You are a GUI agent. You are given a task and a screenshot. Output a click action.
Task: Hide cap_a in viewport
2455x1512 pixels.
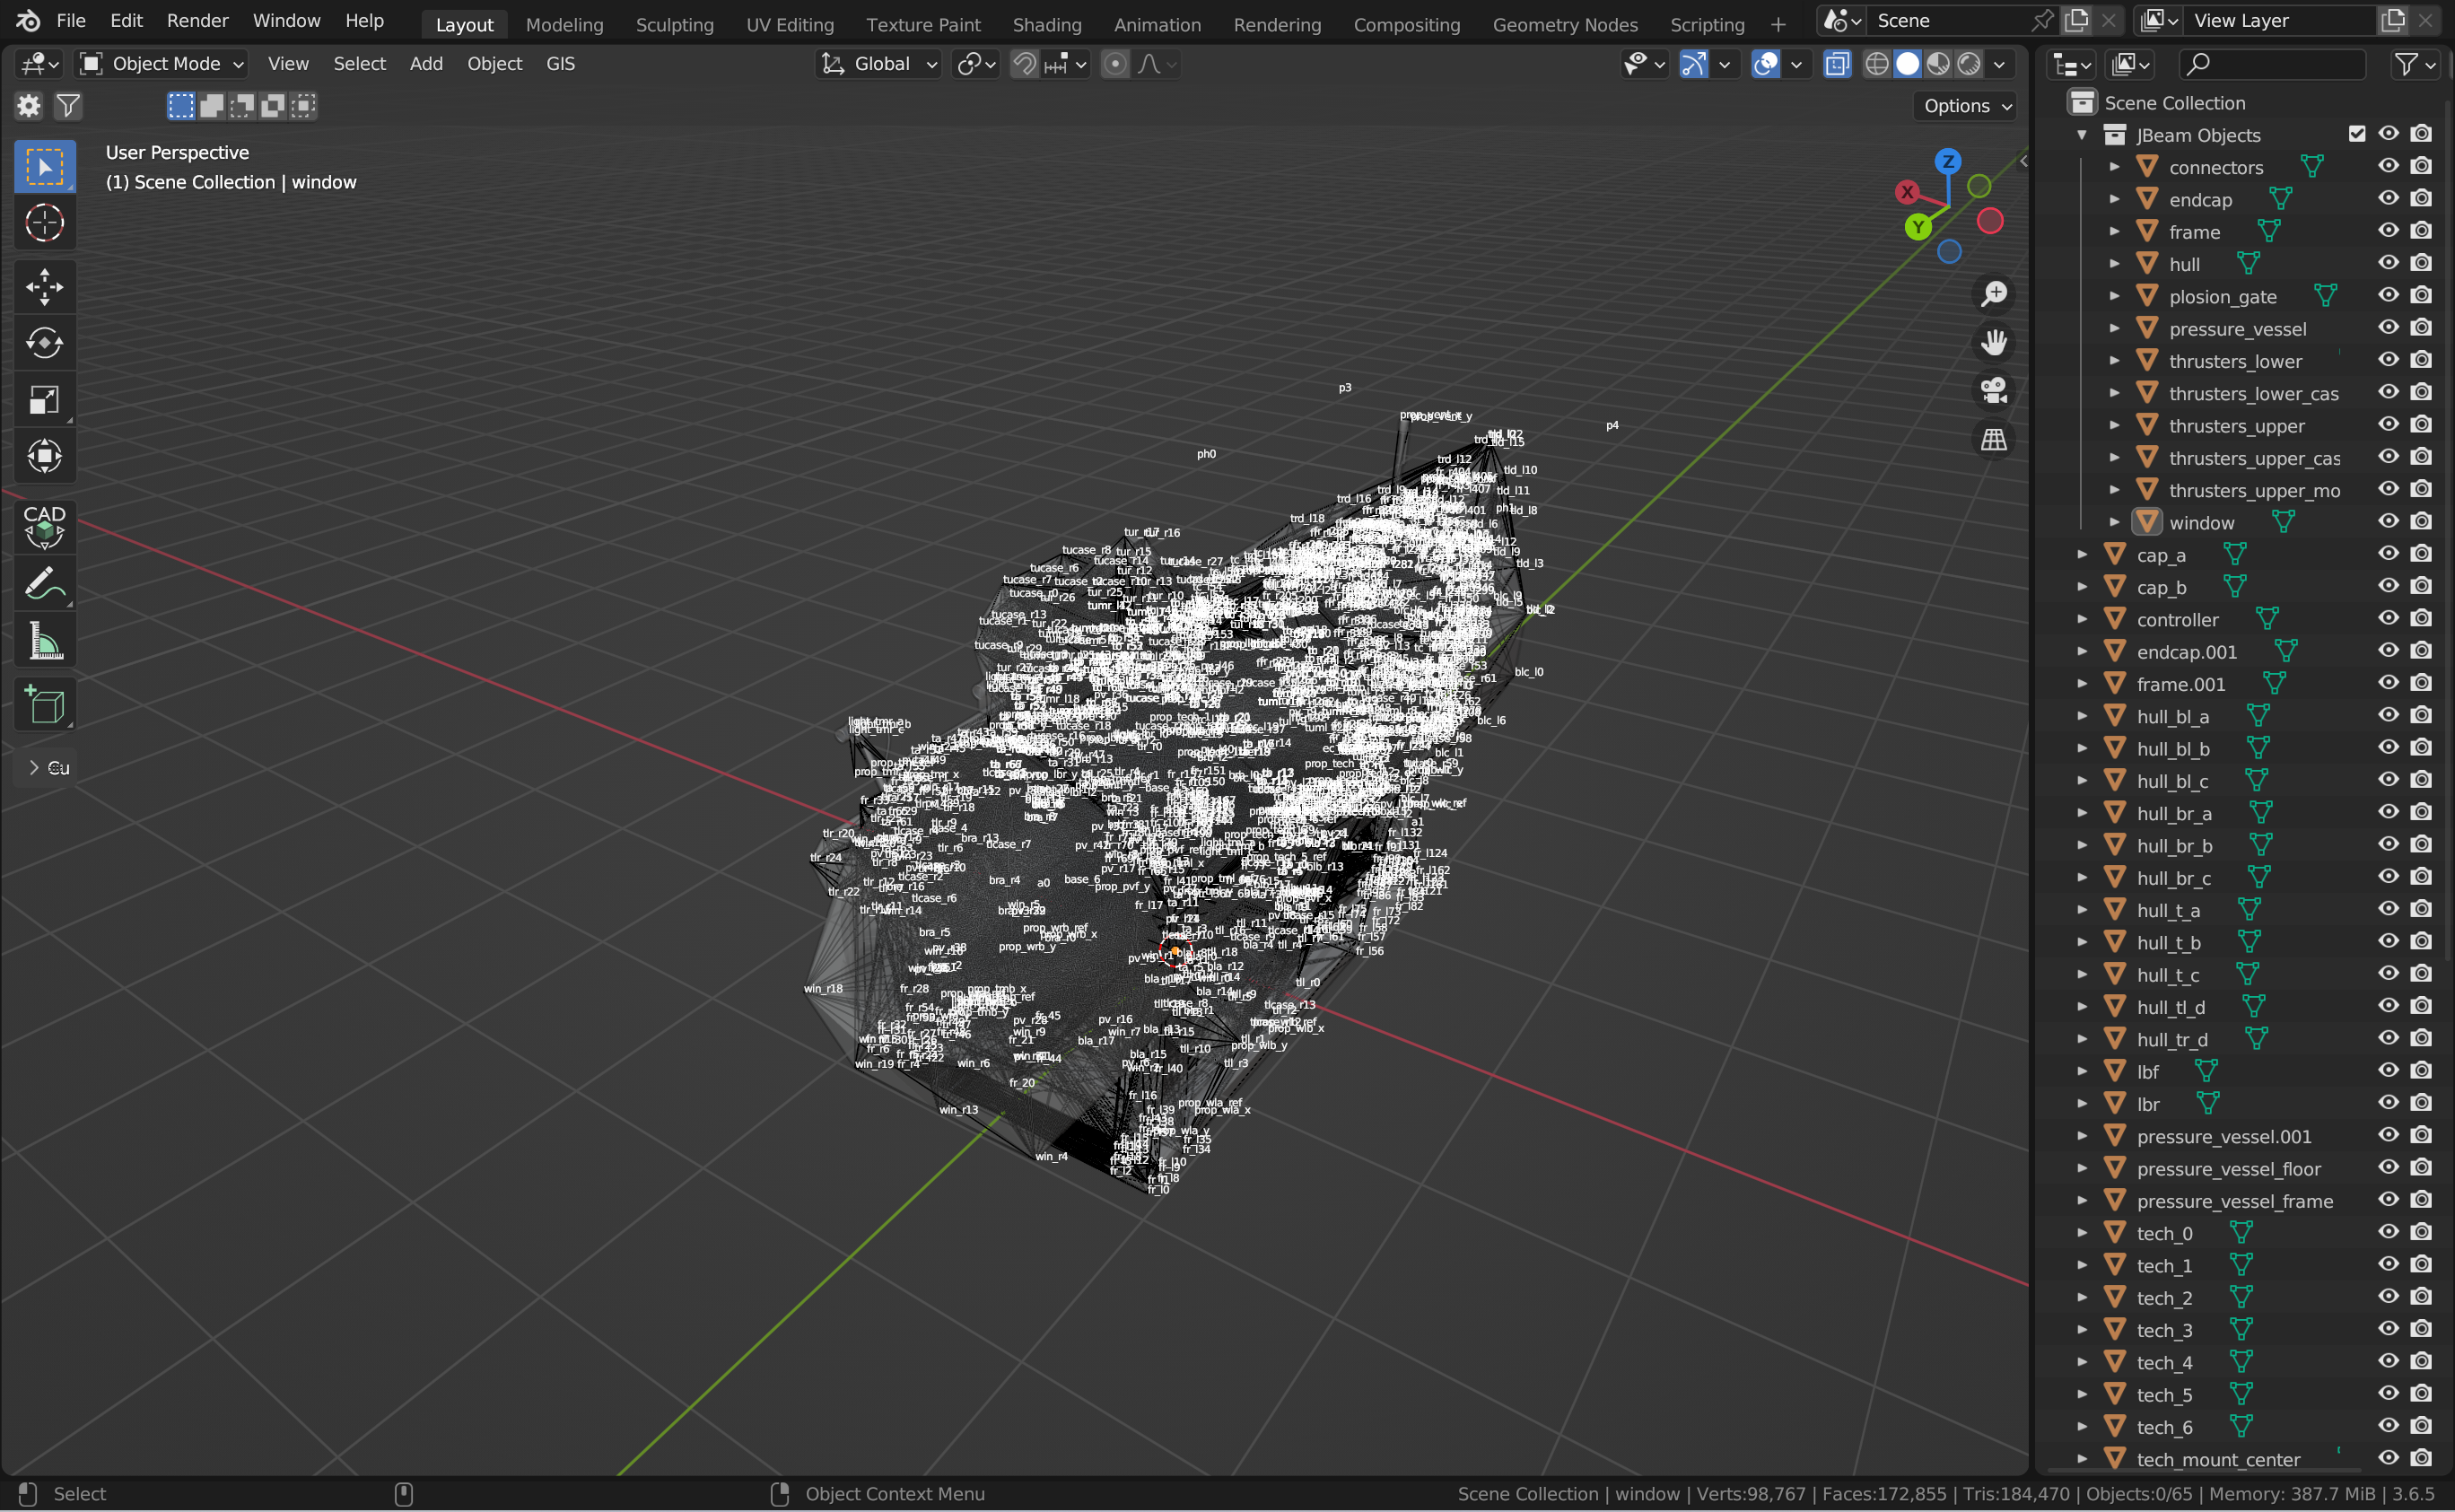pyautogui.click(x=2388, y=553)
